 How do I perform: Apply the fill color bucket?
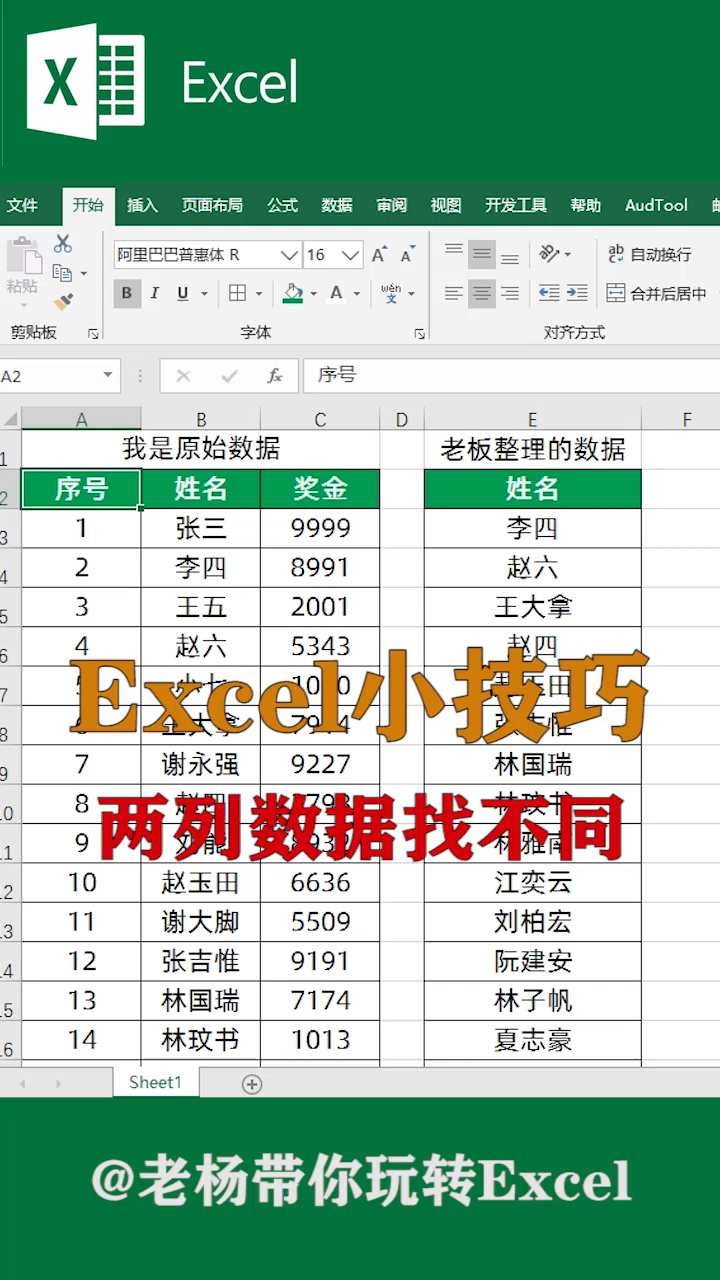pos(293,293)
